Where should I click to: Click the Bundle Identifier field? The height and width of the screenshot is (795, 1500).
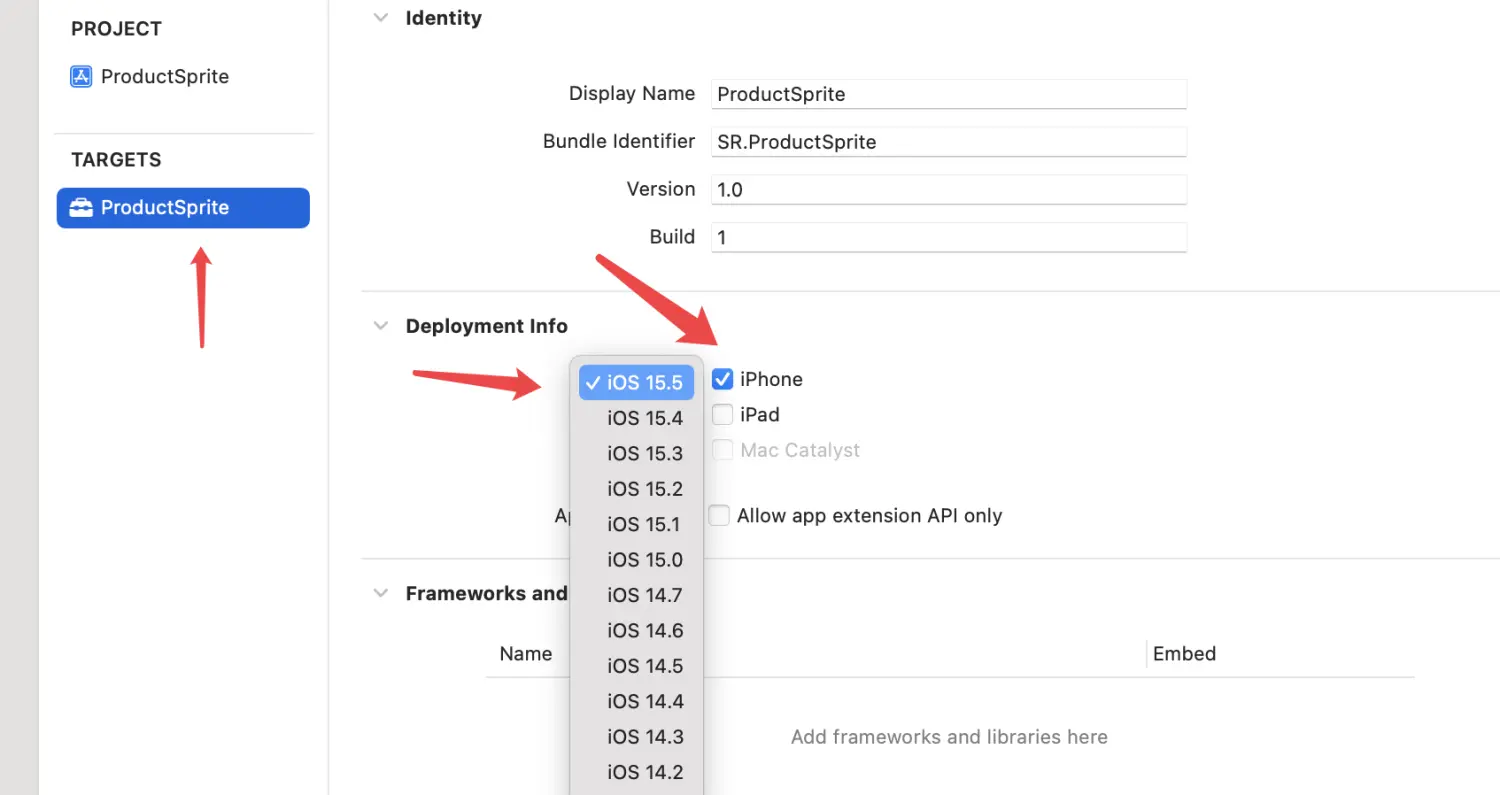pyautogui.click(x=948, y=142)
